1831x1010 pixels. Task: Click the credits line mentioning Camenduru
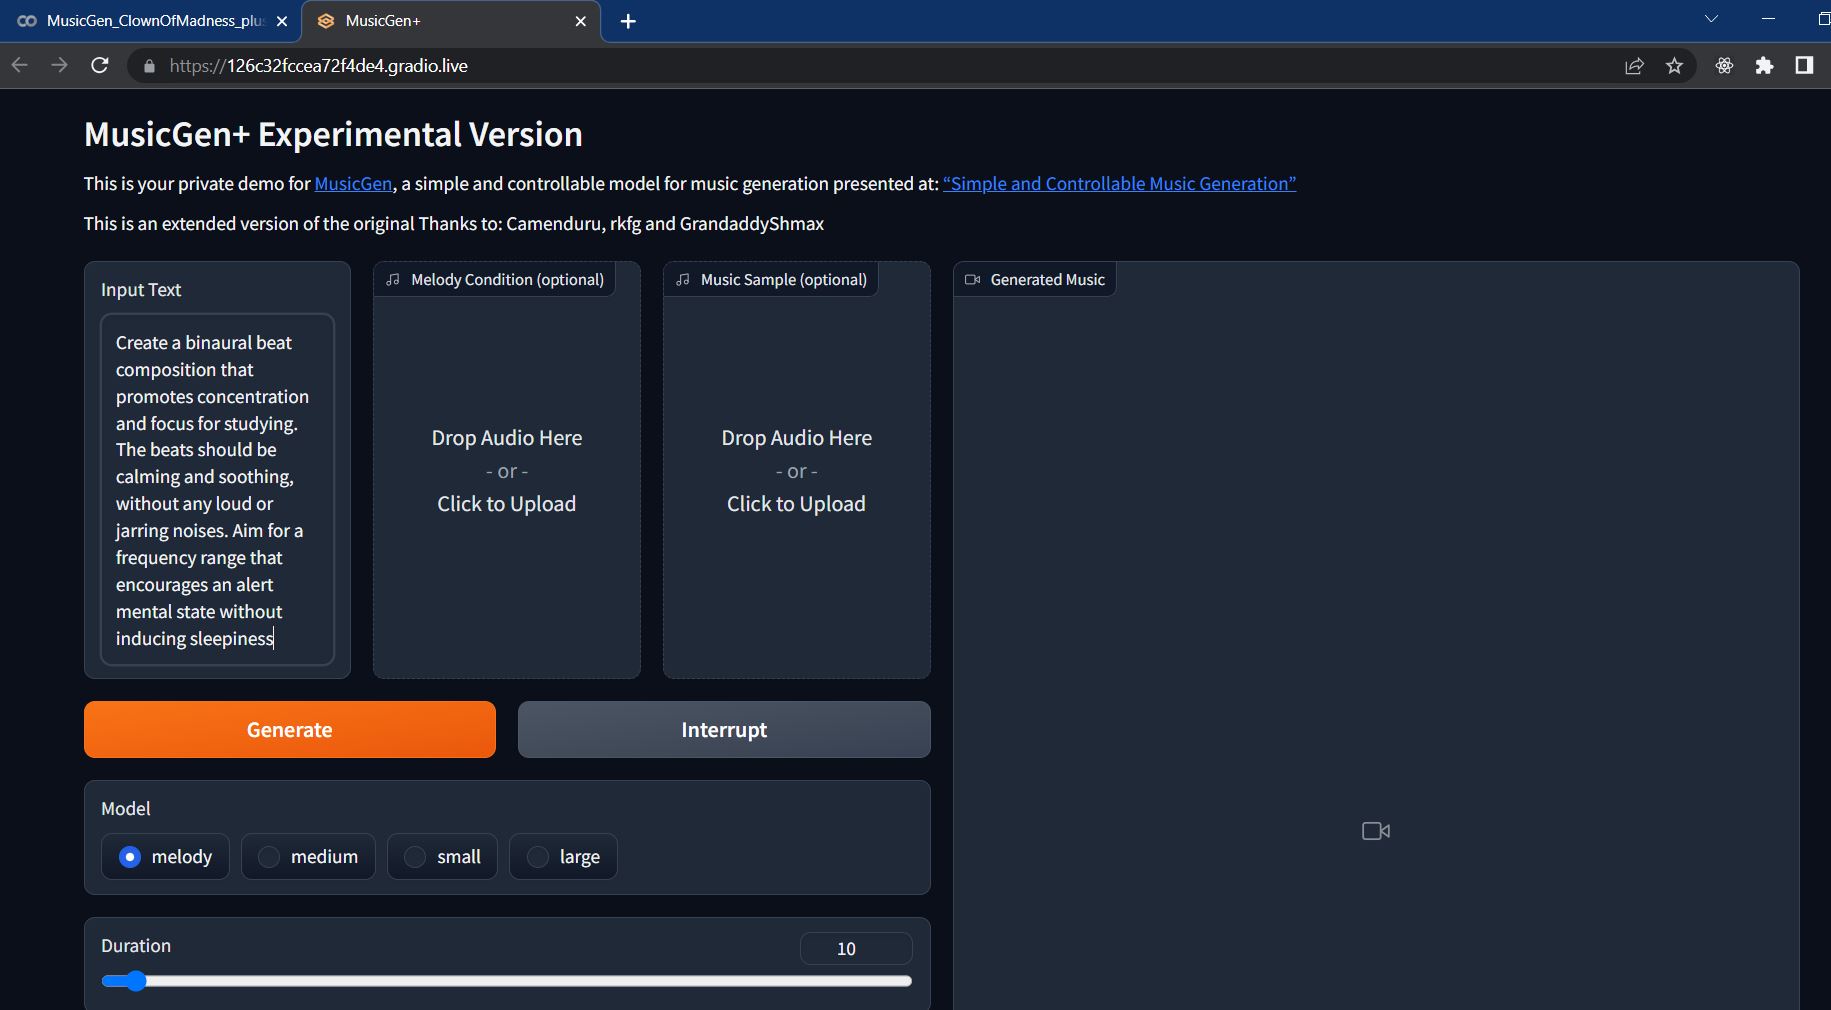454,224
